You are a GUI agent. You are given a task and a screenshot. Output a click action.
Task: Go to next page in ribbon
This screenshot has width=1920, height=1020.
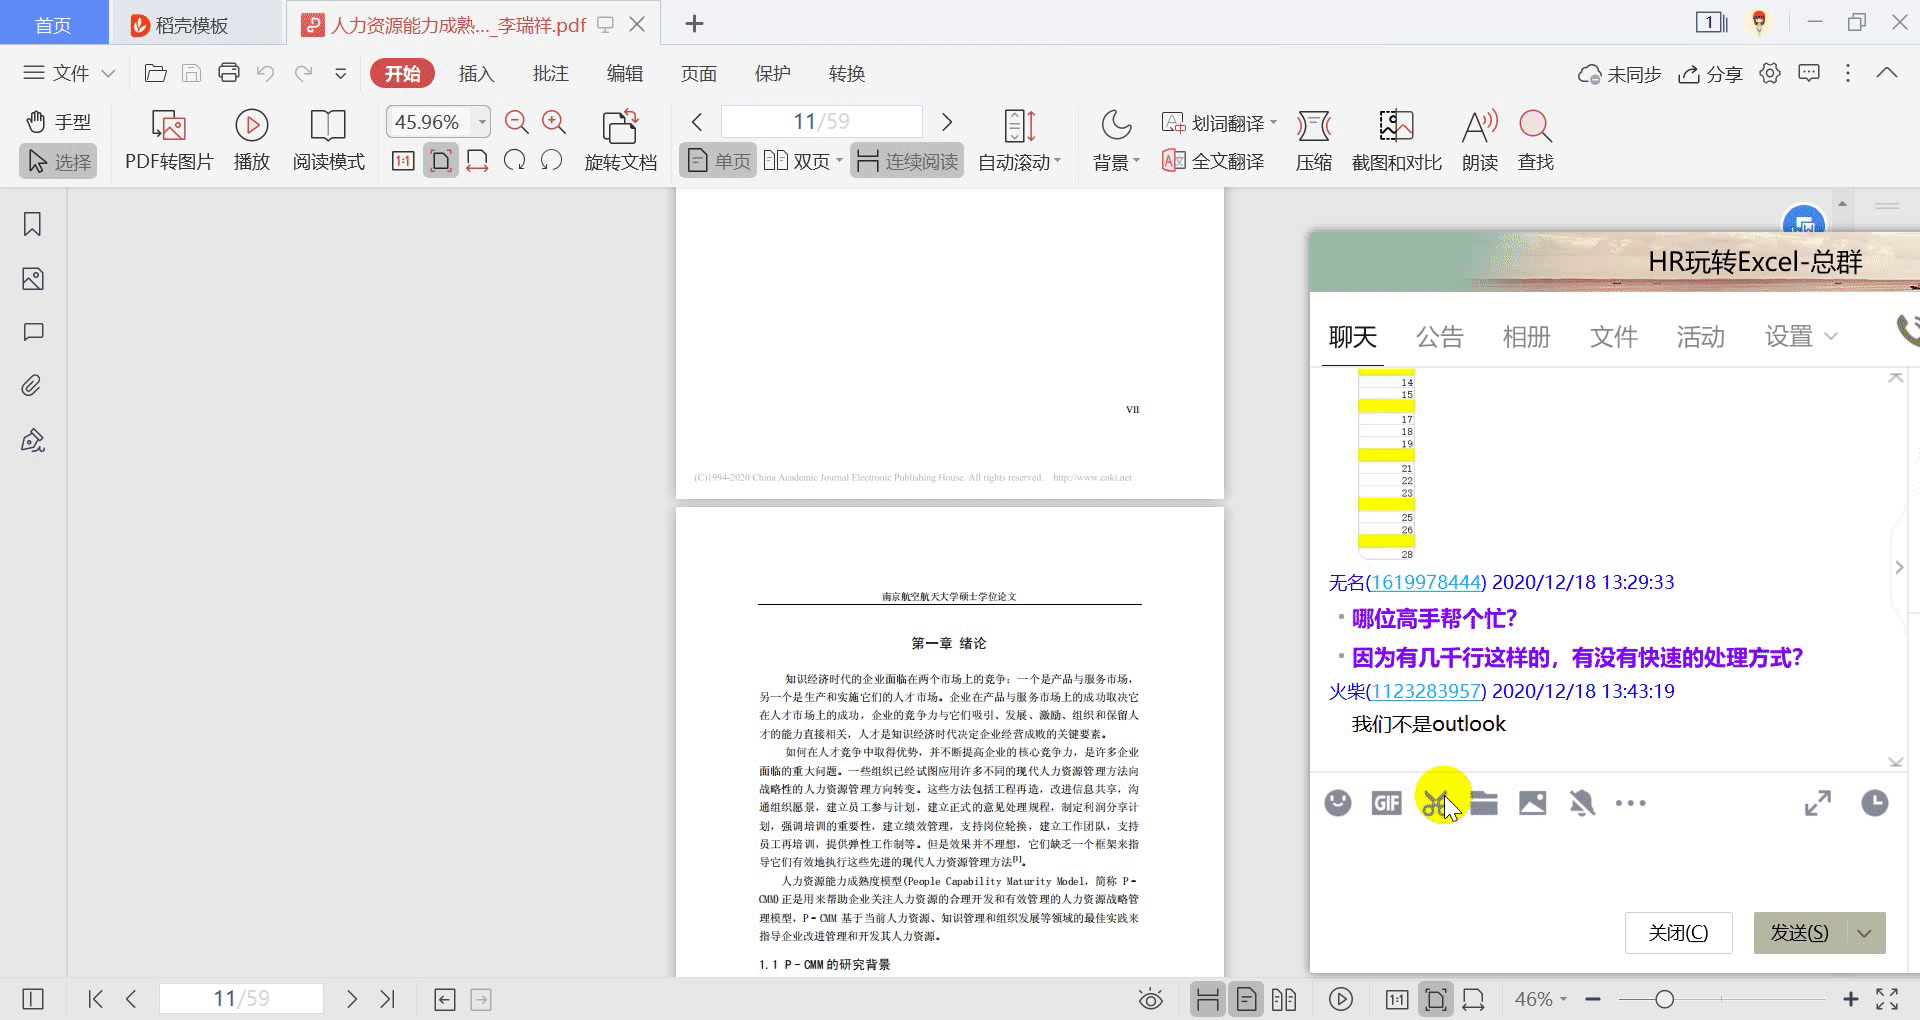click(946, 122)
